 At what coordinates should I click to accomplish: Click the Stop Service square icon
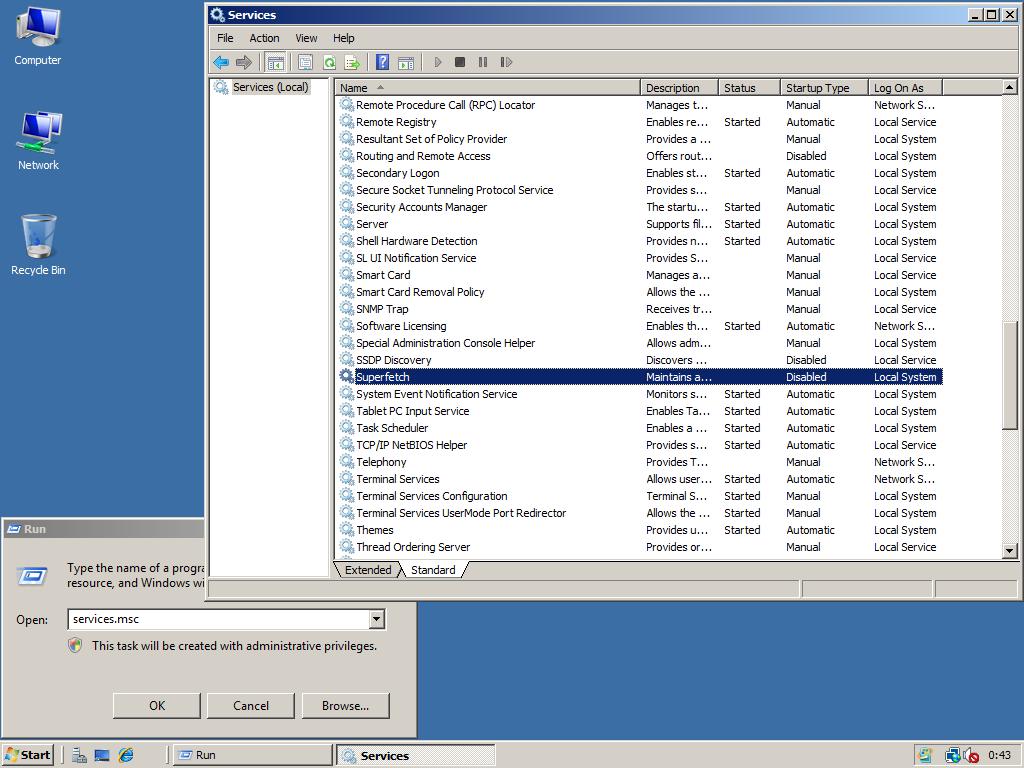click(460, 63)
